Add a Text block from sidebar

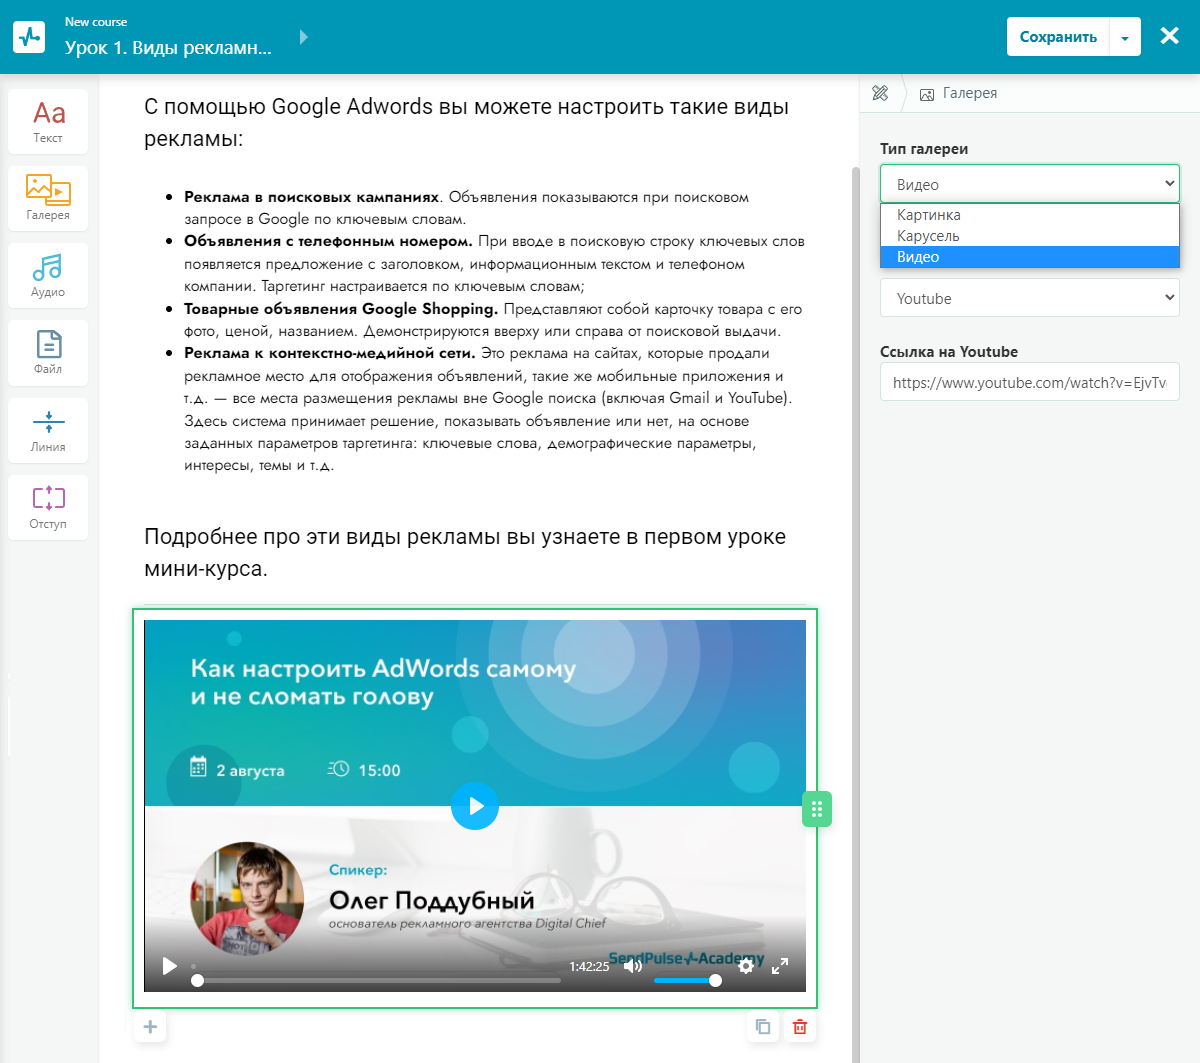tap(48, 122)
